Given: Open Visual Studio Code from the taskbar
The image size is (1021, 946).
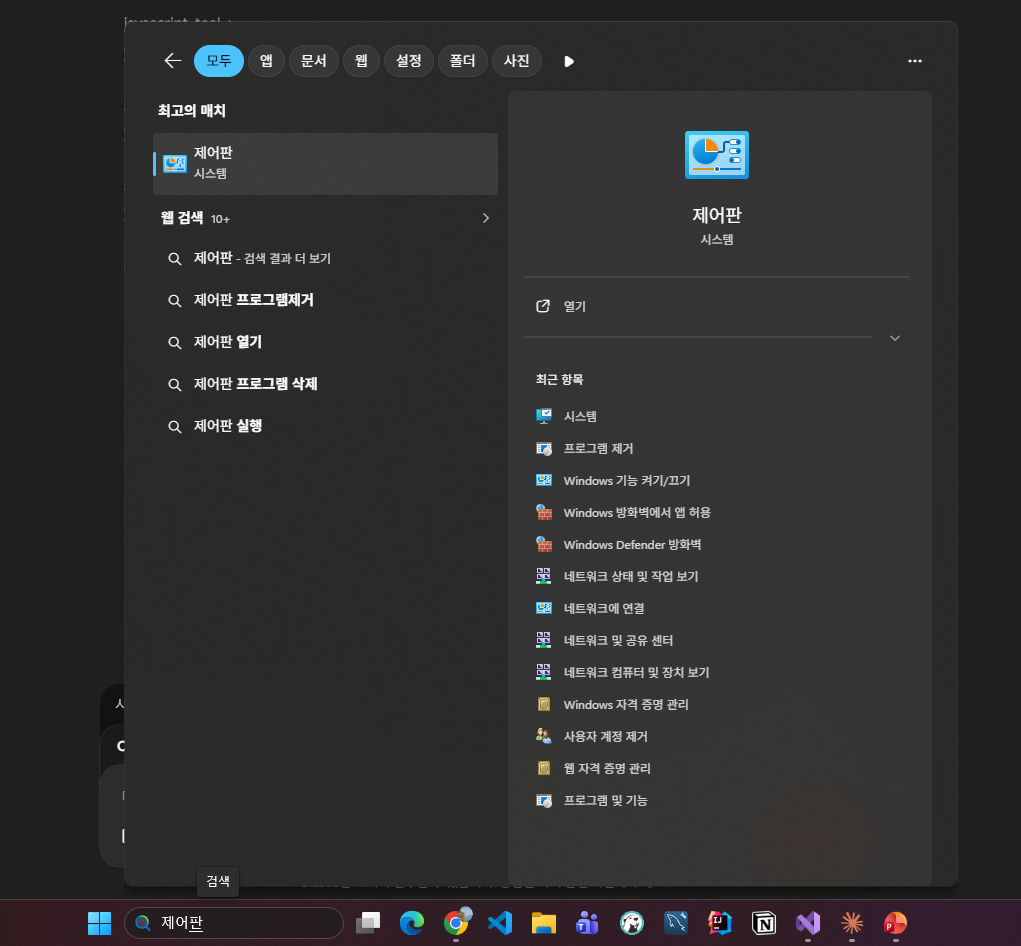Looking at the screenshot, I should [x=500, y=923].
